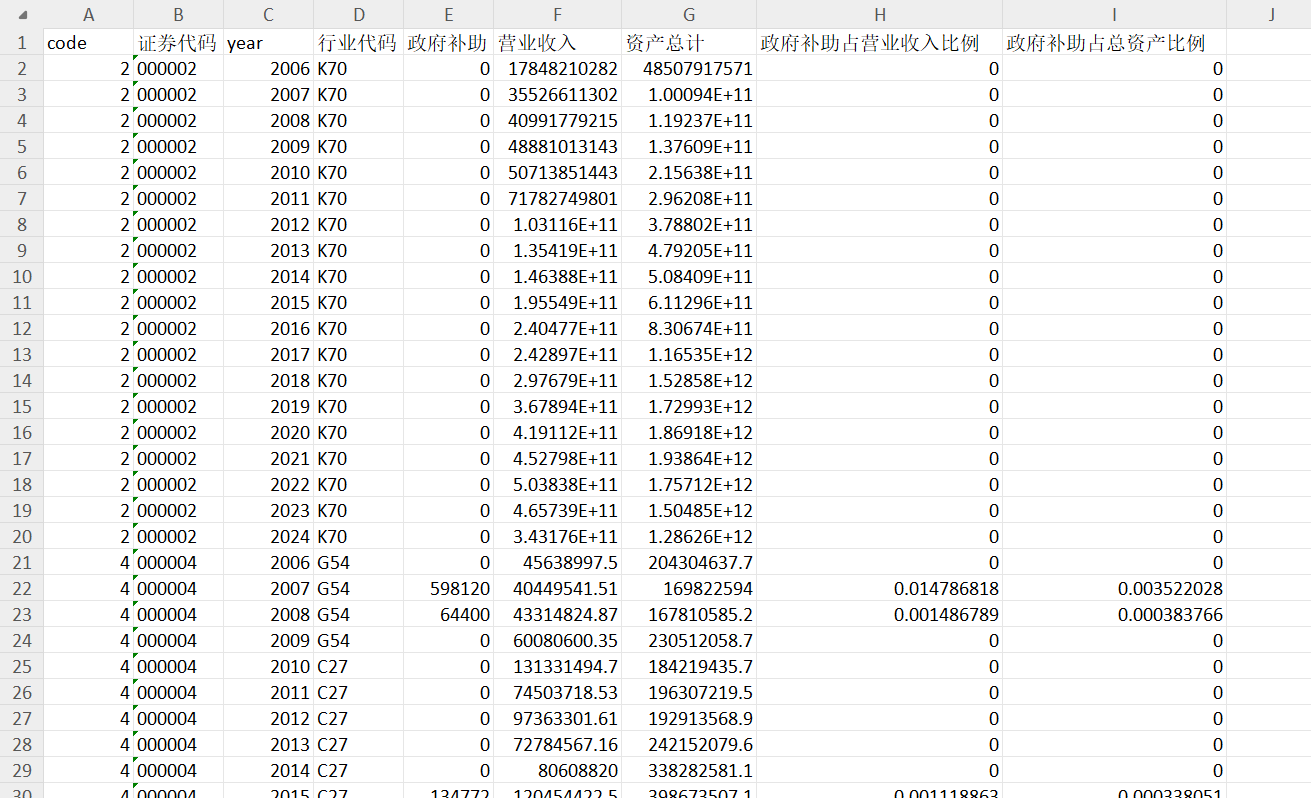Image resolution: width=1311 pixels, height=798 pixels.
Task: Click cell with value 0.014786818
Action: [880, 589]
